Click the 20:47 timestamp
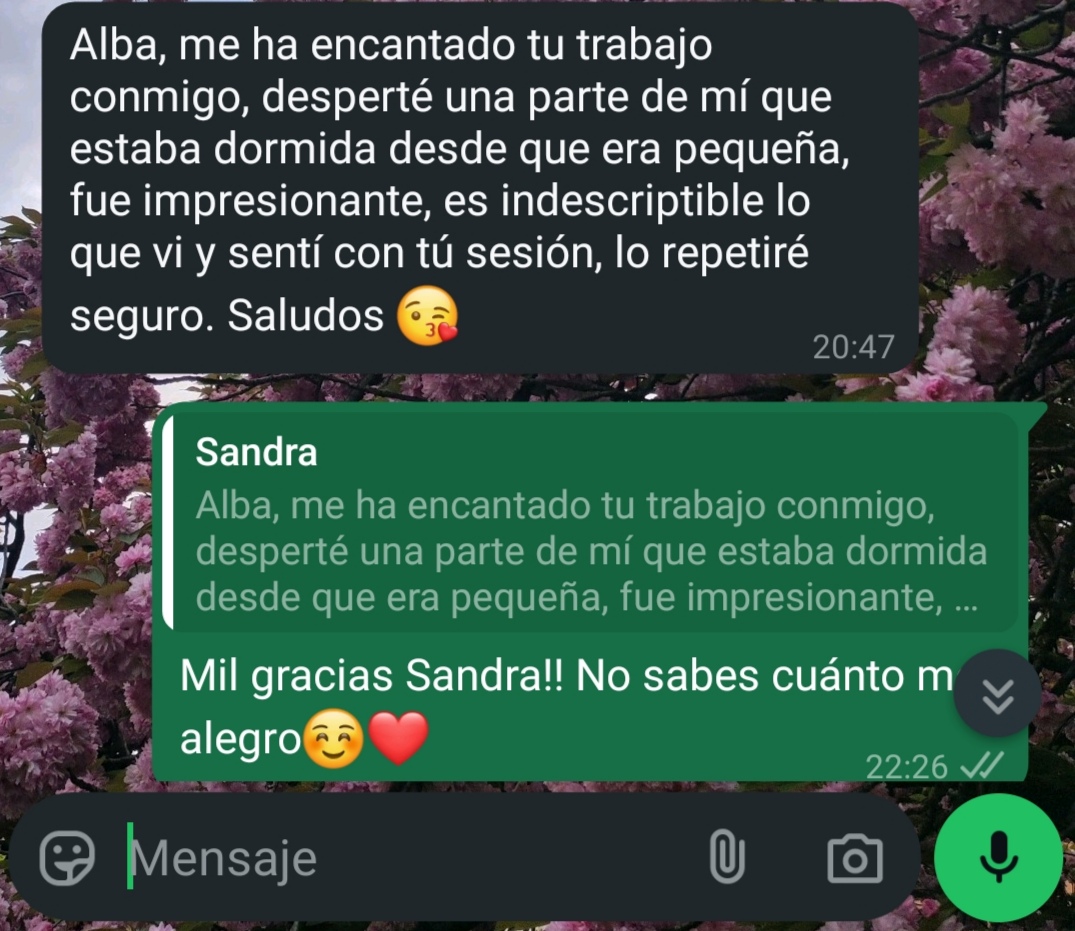 coord(854,347)
